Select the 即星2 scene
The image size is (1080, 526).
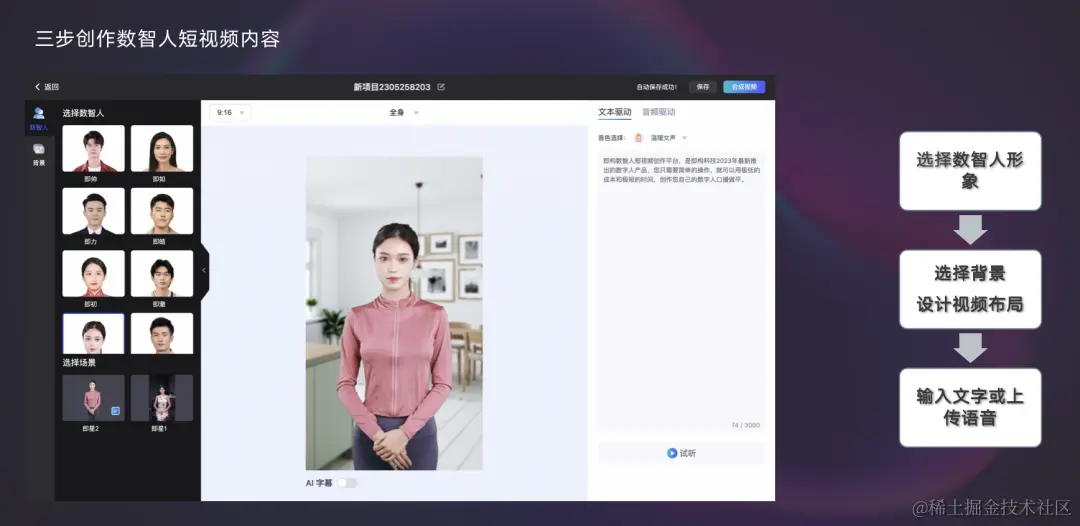click(x=93, y=398)
